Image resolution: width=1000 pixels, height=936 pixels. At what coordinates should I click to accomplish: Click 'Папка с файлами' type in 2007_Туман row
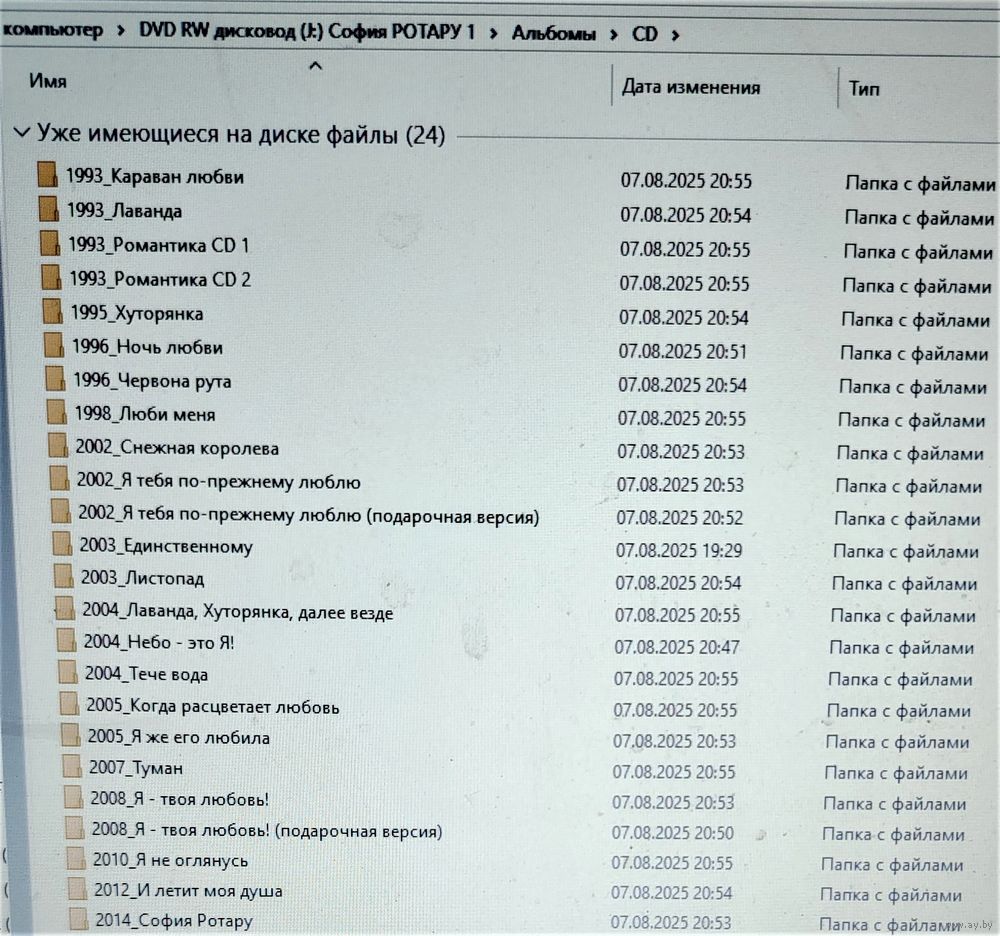coord(895,773)
